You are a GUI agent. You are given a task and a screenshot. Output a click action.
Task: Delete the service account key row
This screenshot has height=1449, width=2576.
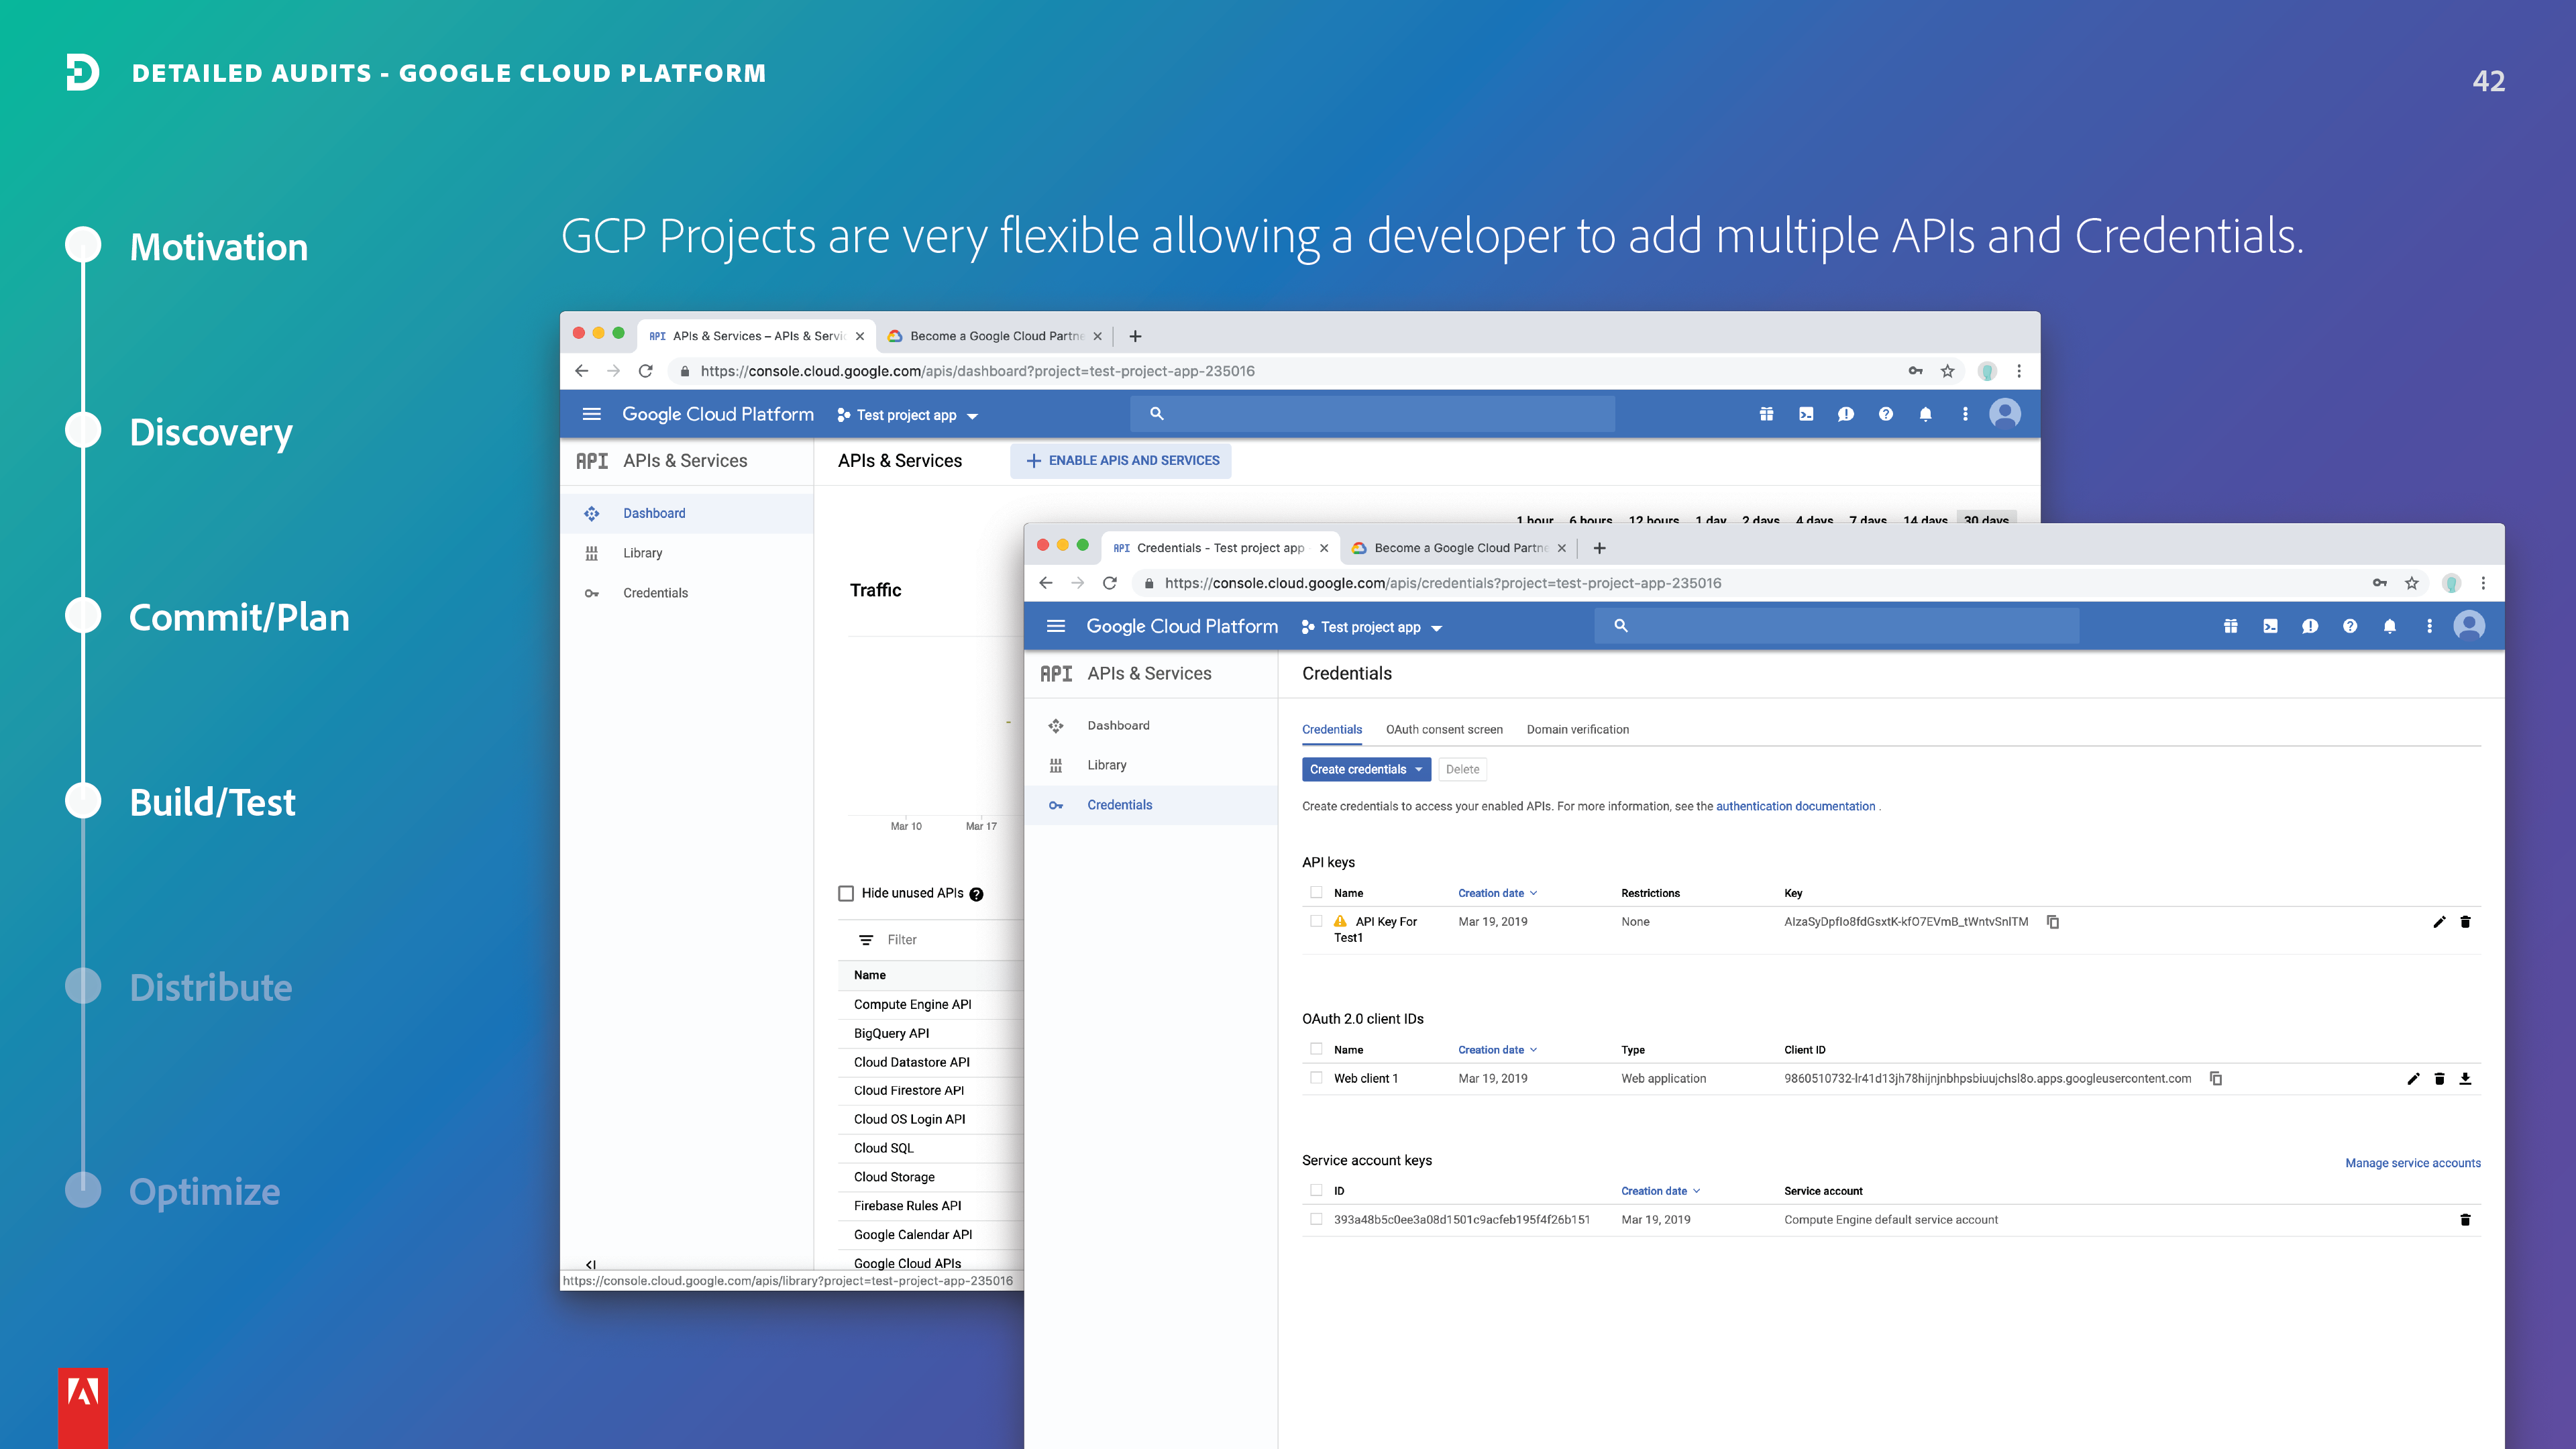coord(2465,1219)
